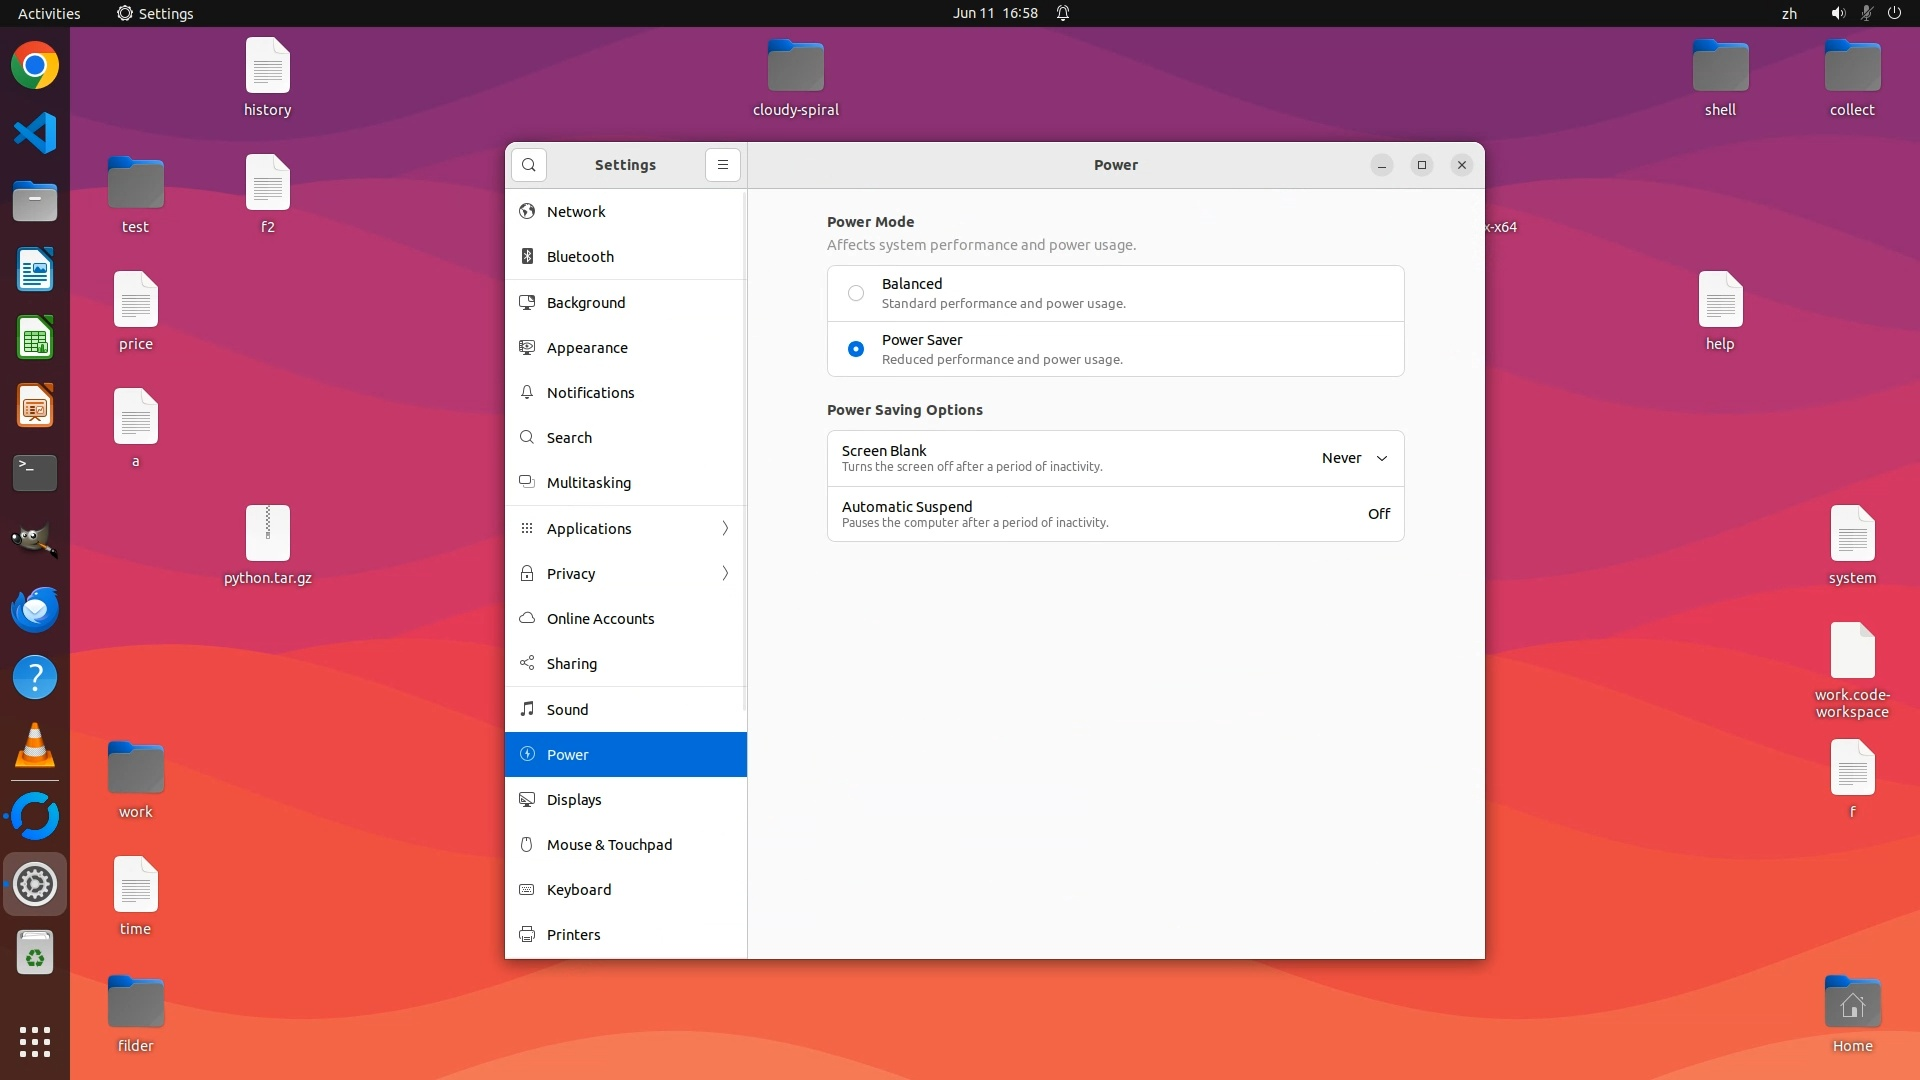Click the Bluetooth icon in sidebar

coord(527,257)
